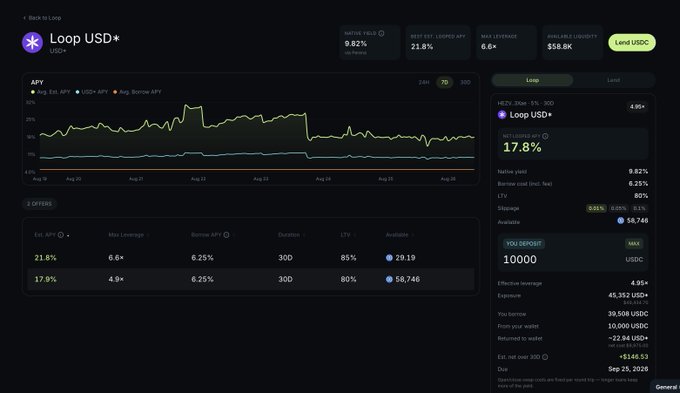
Task: Click the MAX deposit button
Action: coord(634,244)
